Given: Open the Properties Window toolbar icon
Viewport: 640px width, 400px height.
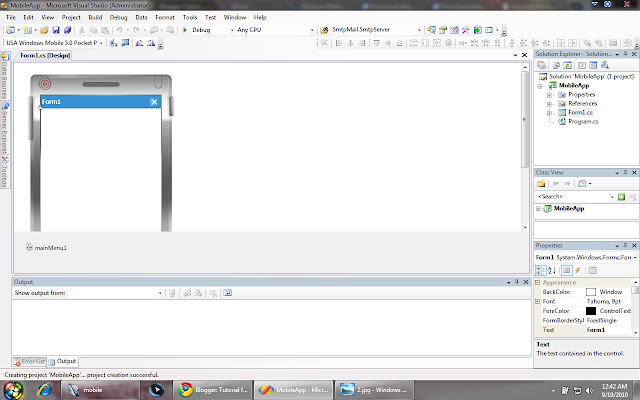Looking at the screenshot, I should click(442, 30).
